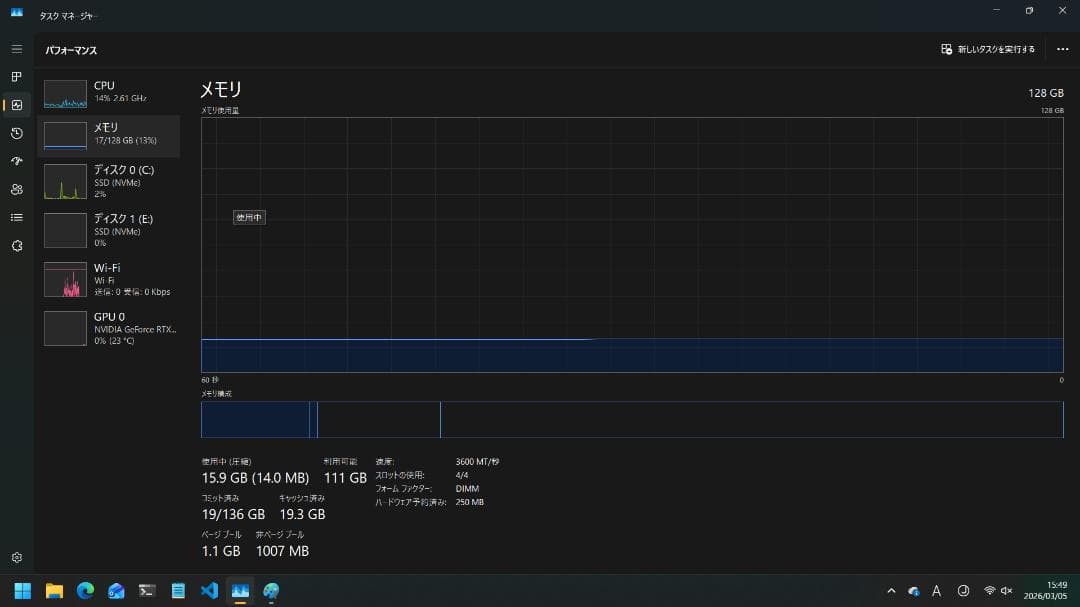This screenshot has height=607, width=1080.
Task: Open the Users page icon
Action: (16, 189)
